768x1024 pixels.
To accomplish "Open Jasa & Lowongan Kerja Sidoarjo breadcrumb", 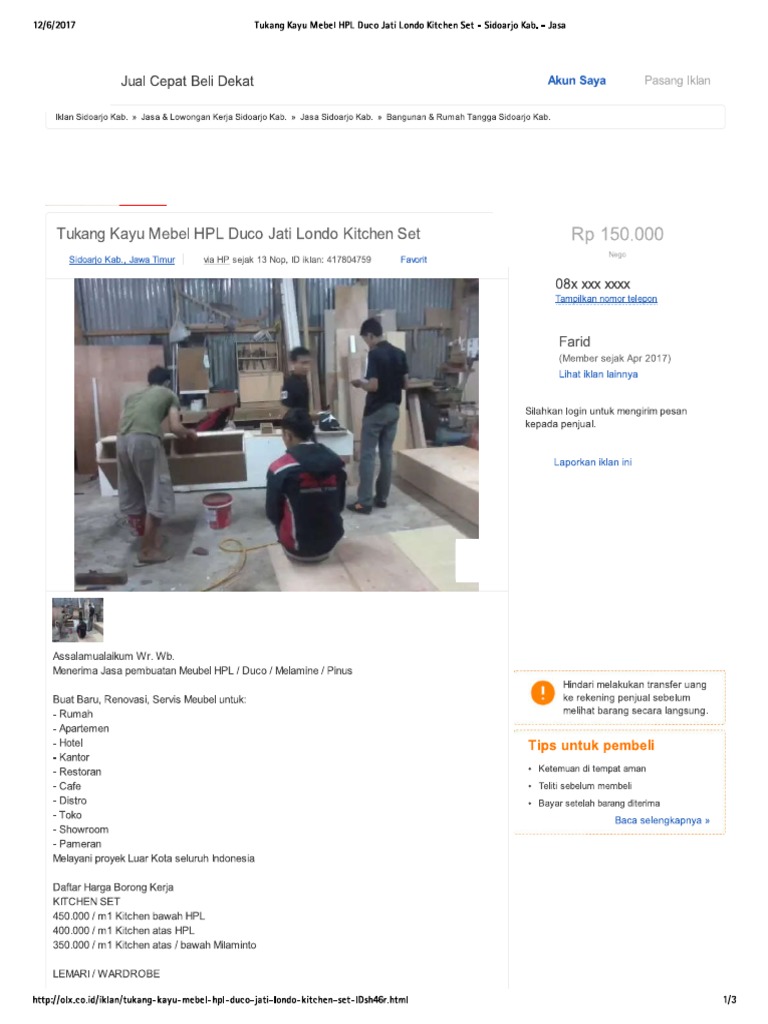I will [x=214, y=118].
